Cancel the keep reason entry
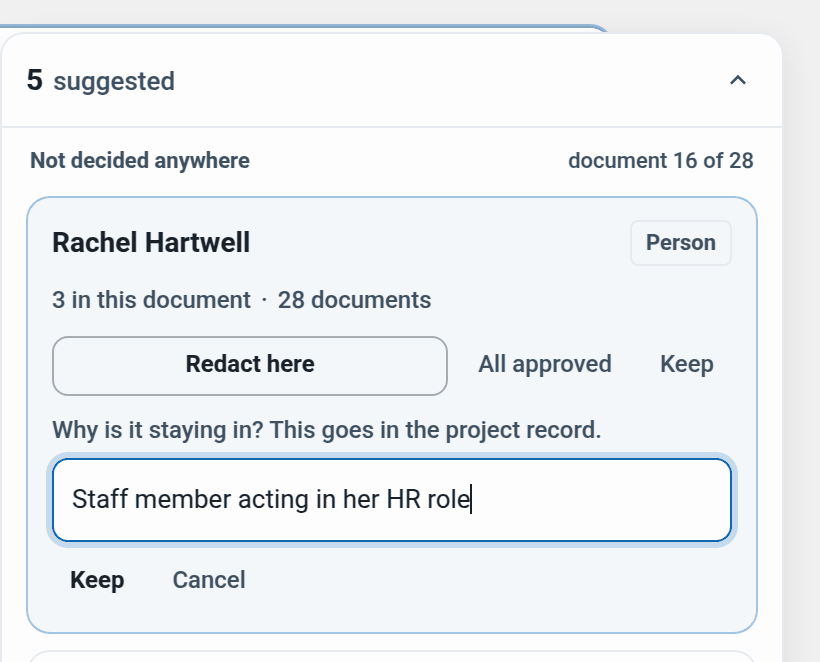820x662 pixels. click(x=209, y=580)
